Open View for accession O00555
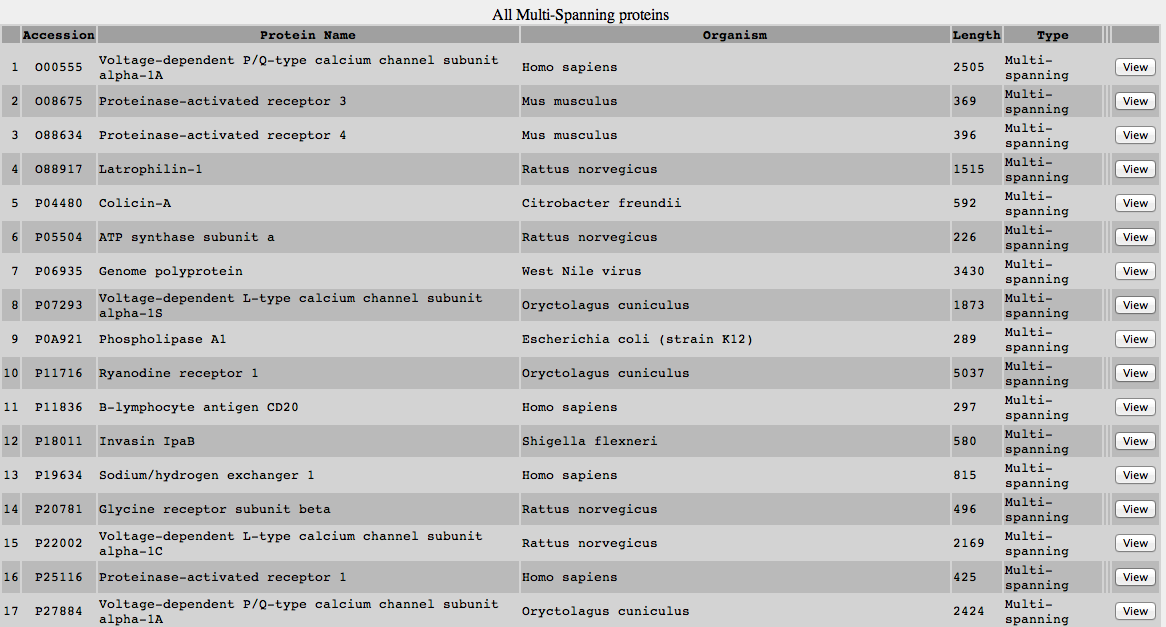This screenshot has width=1166, height=627. tap(1134, 67)
